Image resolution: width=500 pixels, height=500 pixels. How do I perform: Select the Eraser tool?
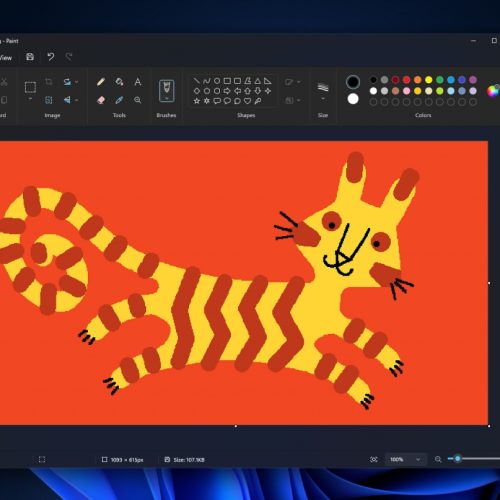(101, 100)
